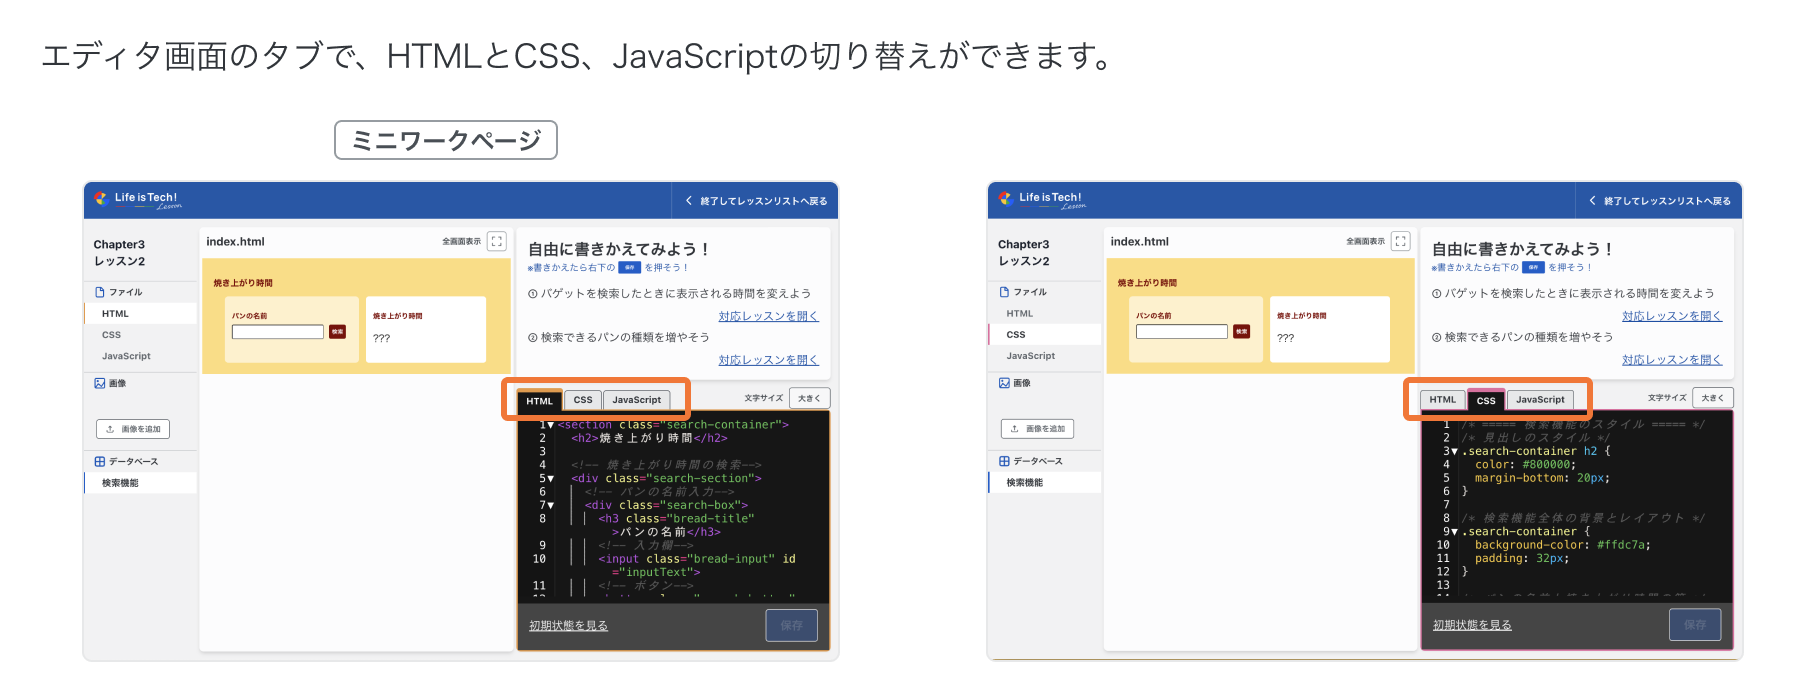Collapse line 1 section fold arrow, left editor
This screenshot has width=1820, height=692.
(x=550, y=425)
